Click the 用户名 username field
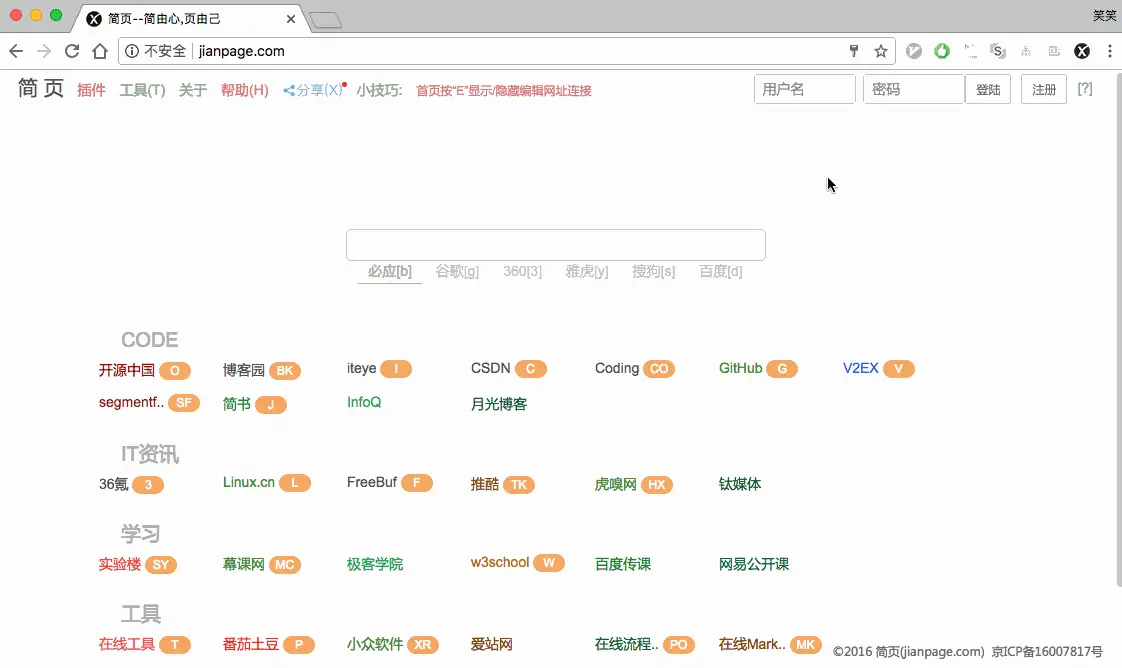The height and width of the screenshot is (668, 1122). pos(804,89)
